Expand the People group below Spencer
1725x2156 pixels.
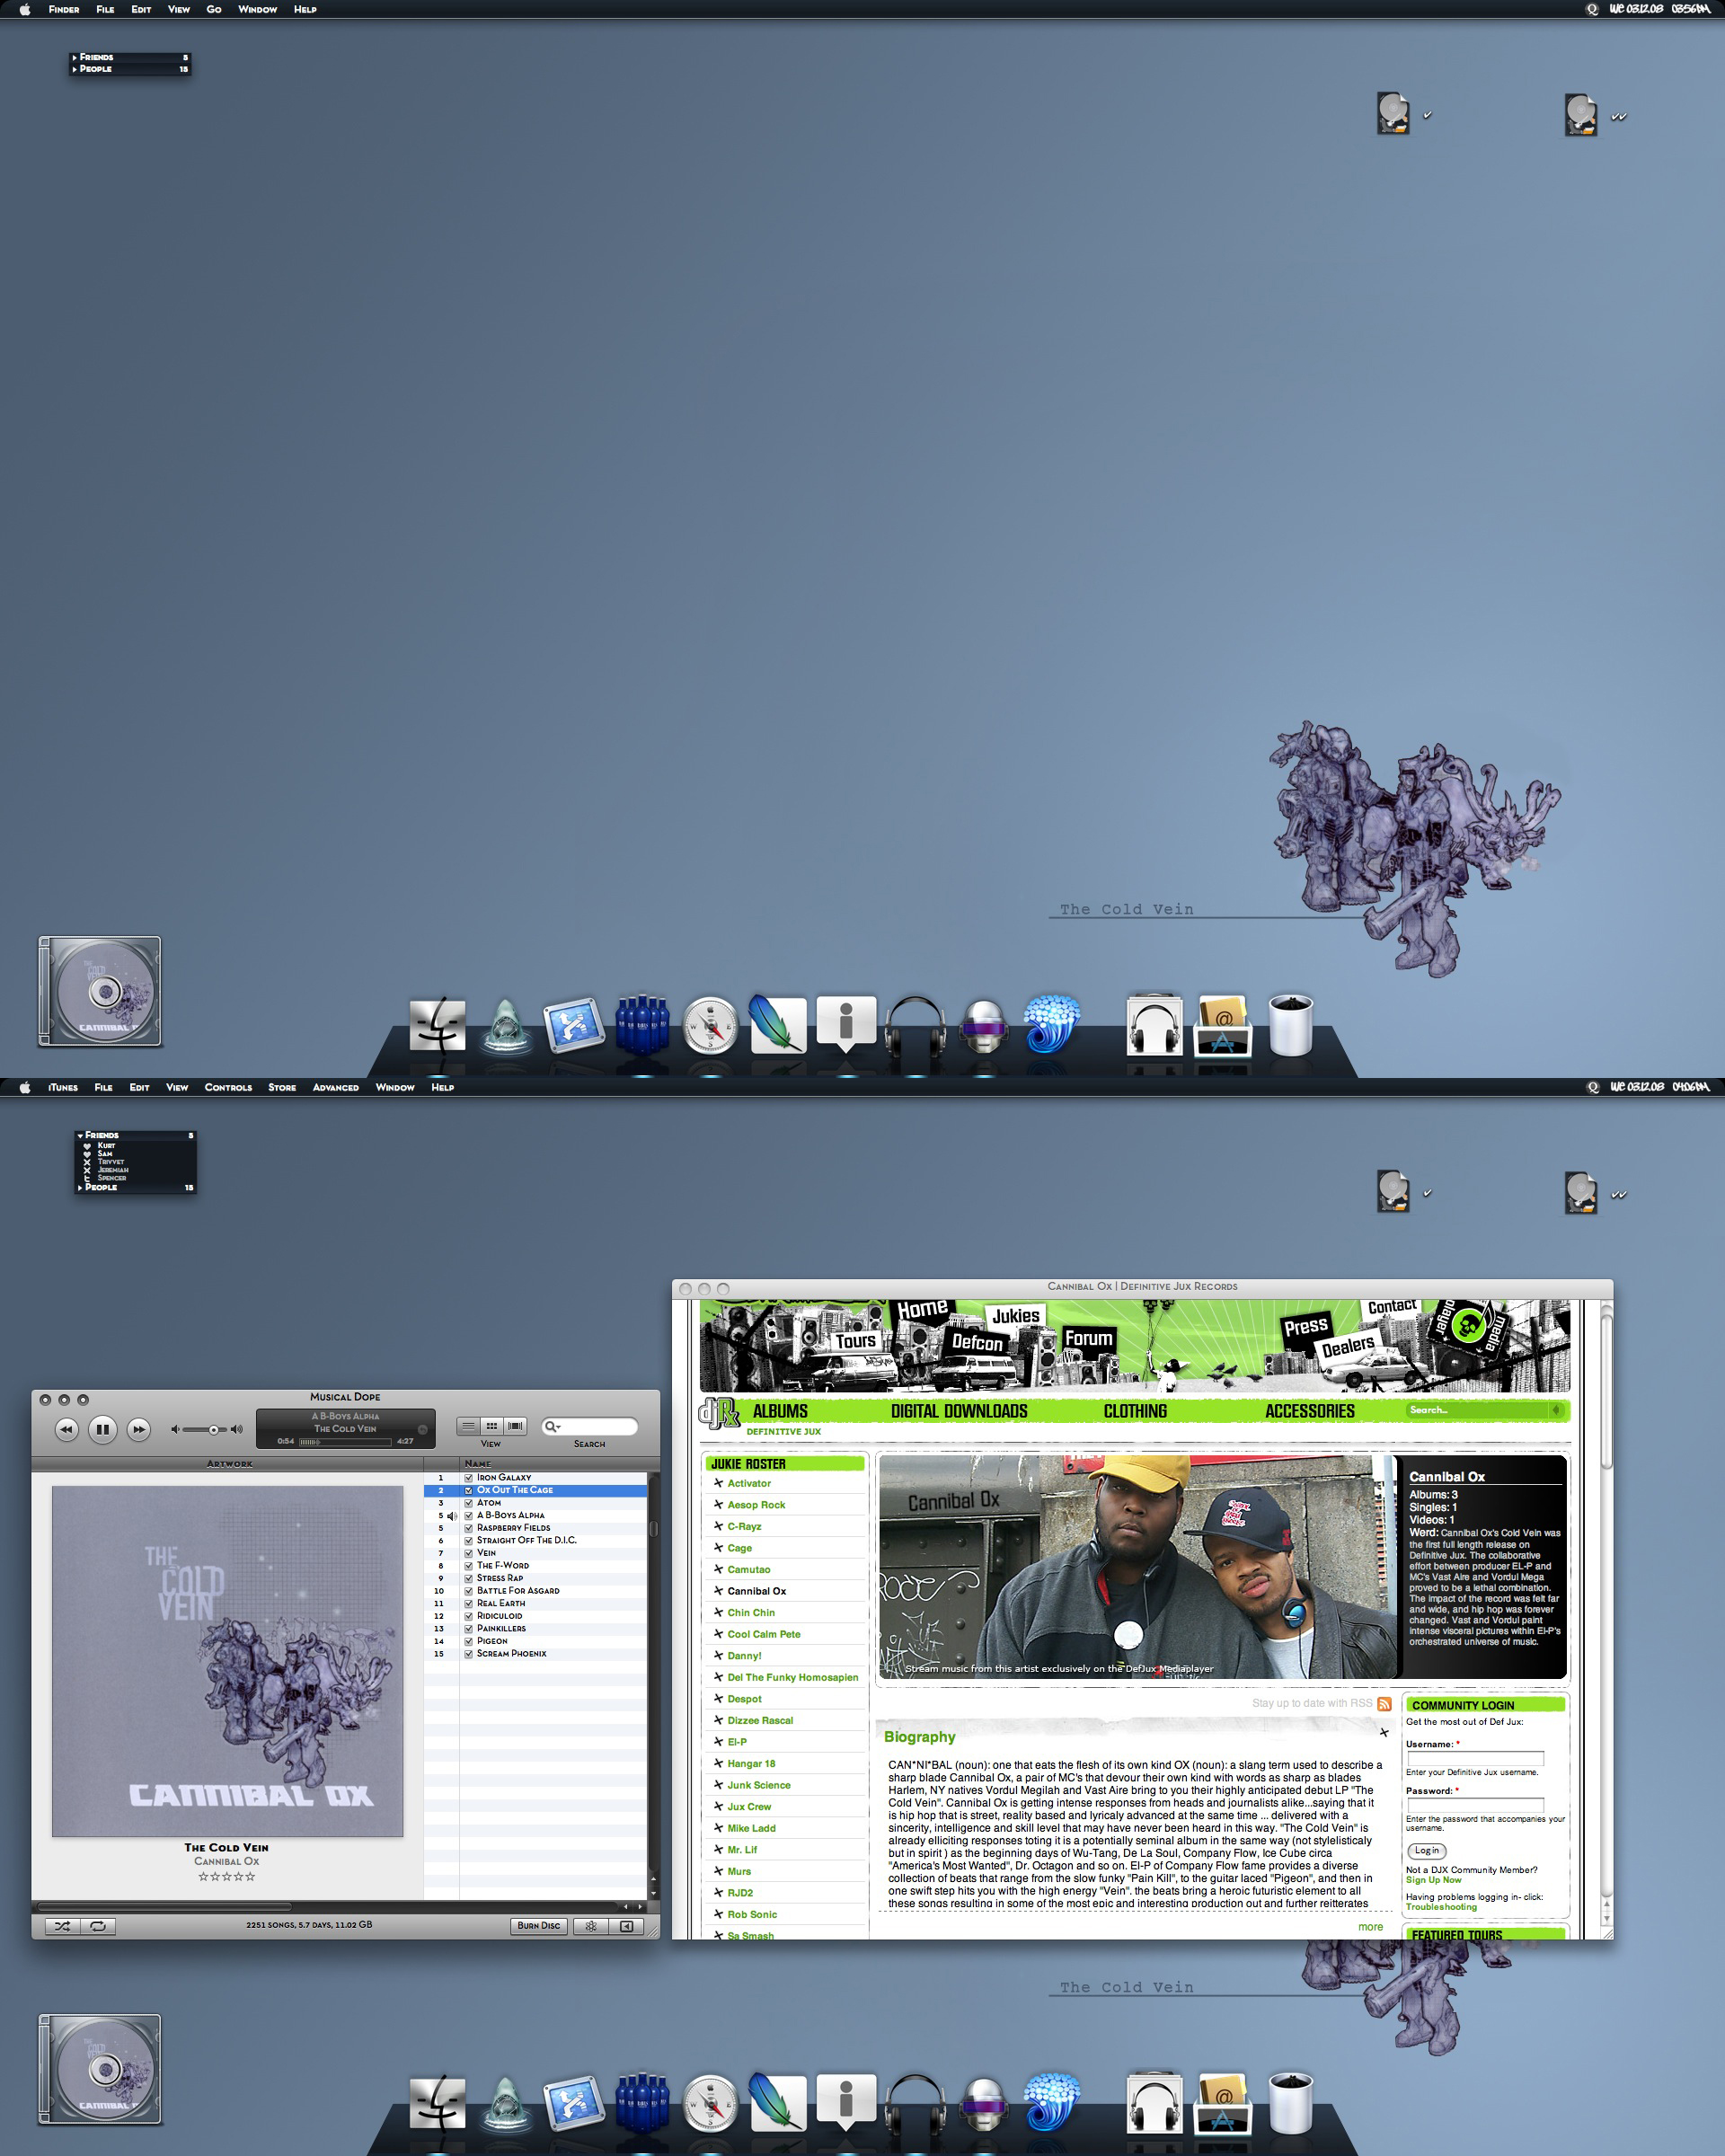tap(80, 1188)
